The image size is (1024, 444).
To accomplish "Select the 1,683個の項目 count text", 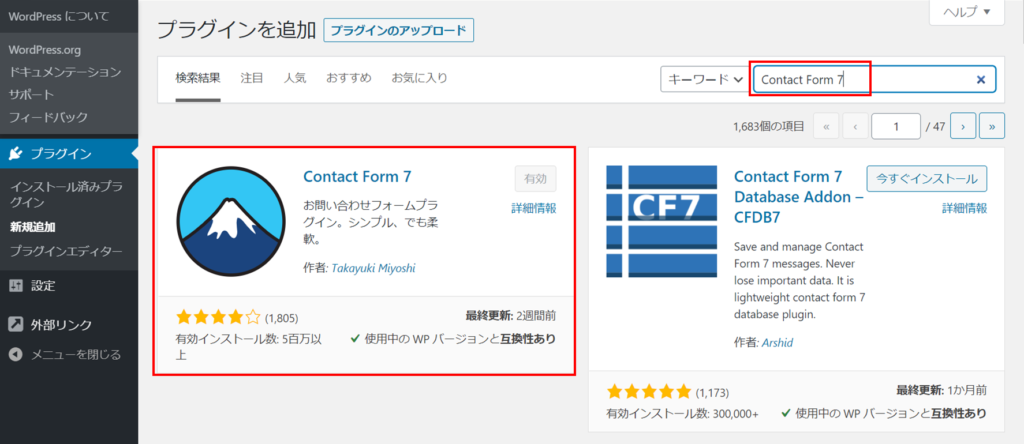I will click(x=769, y=127).
